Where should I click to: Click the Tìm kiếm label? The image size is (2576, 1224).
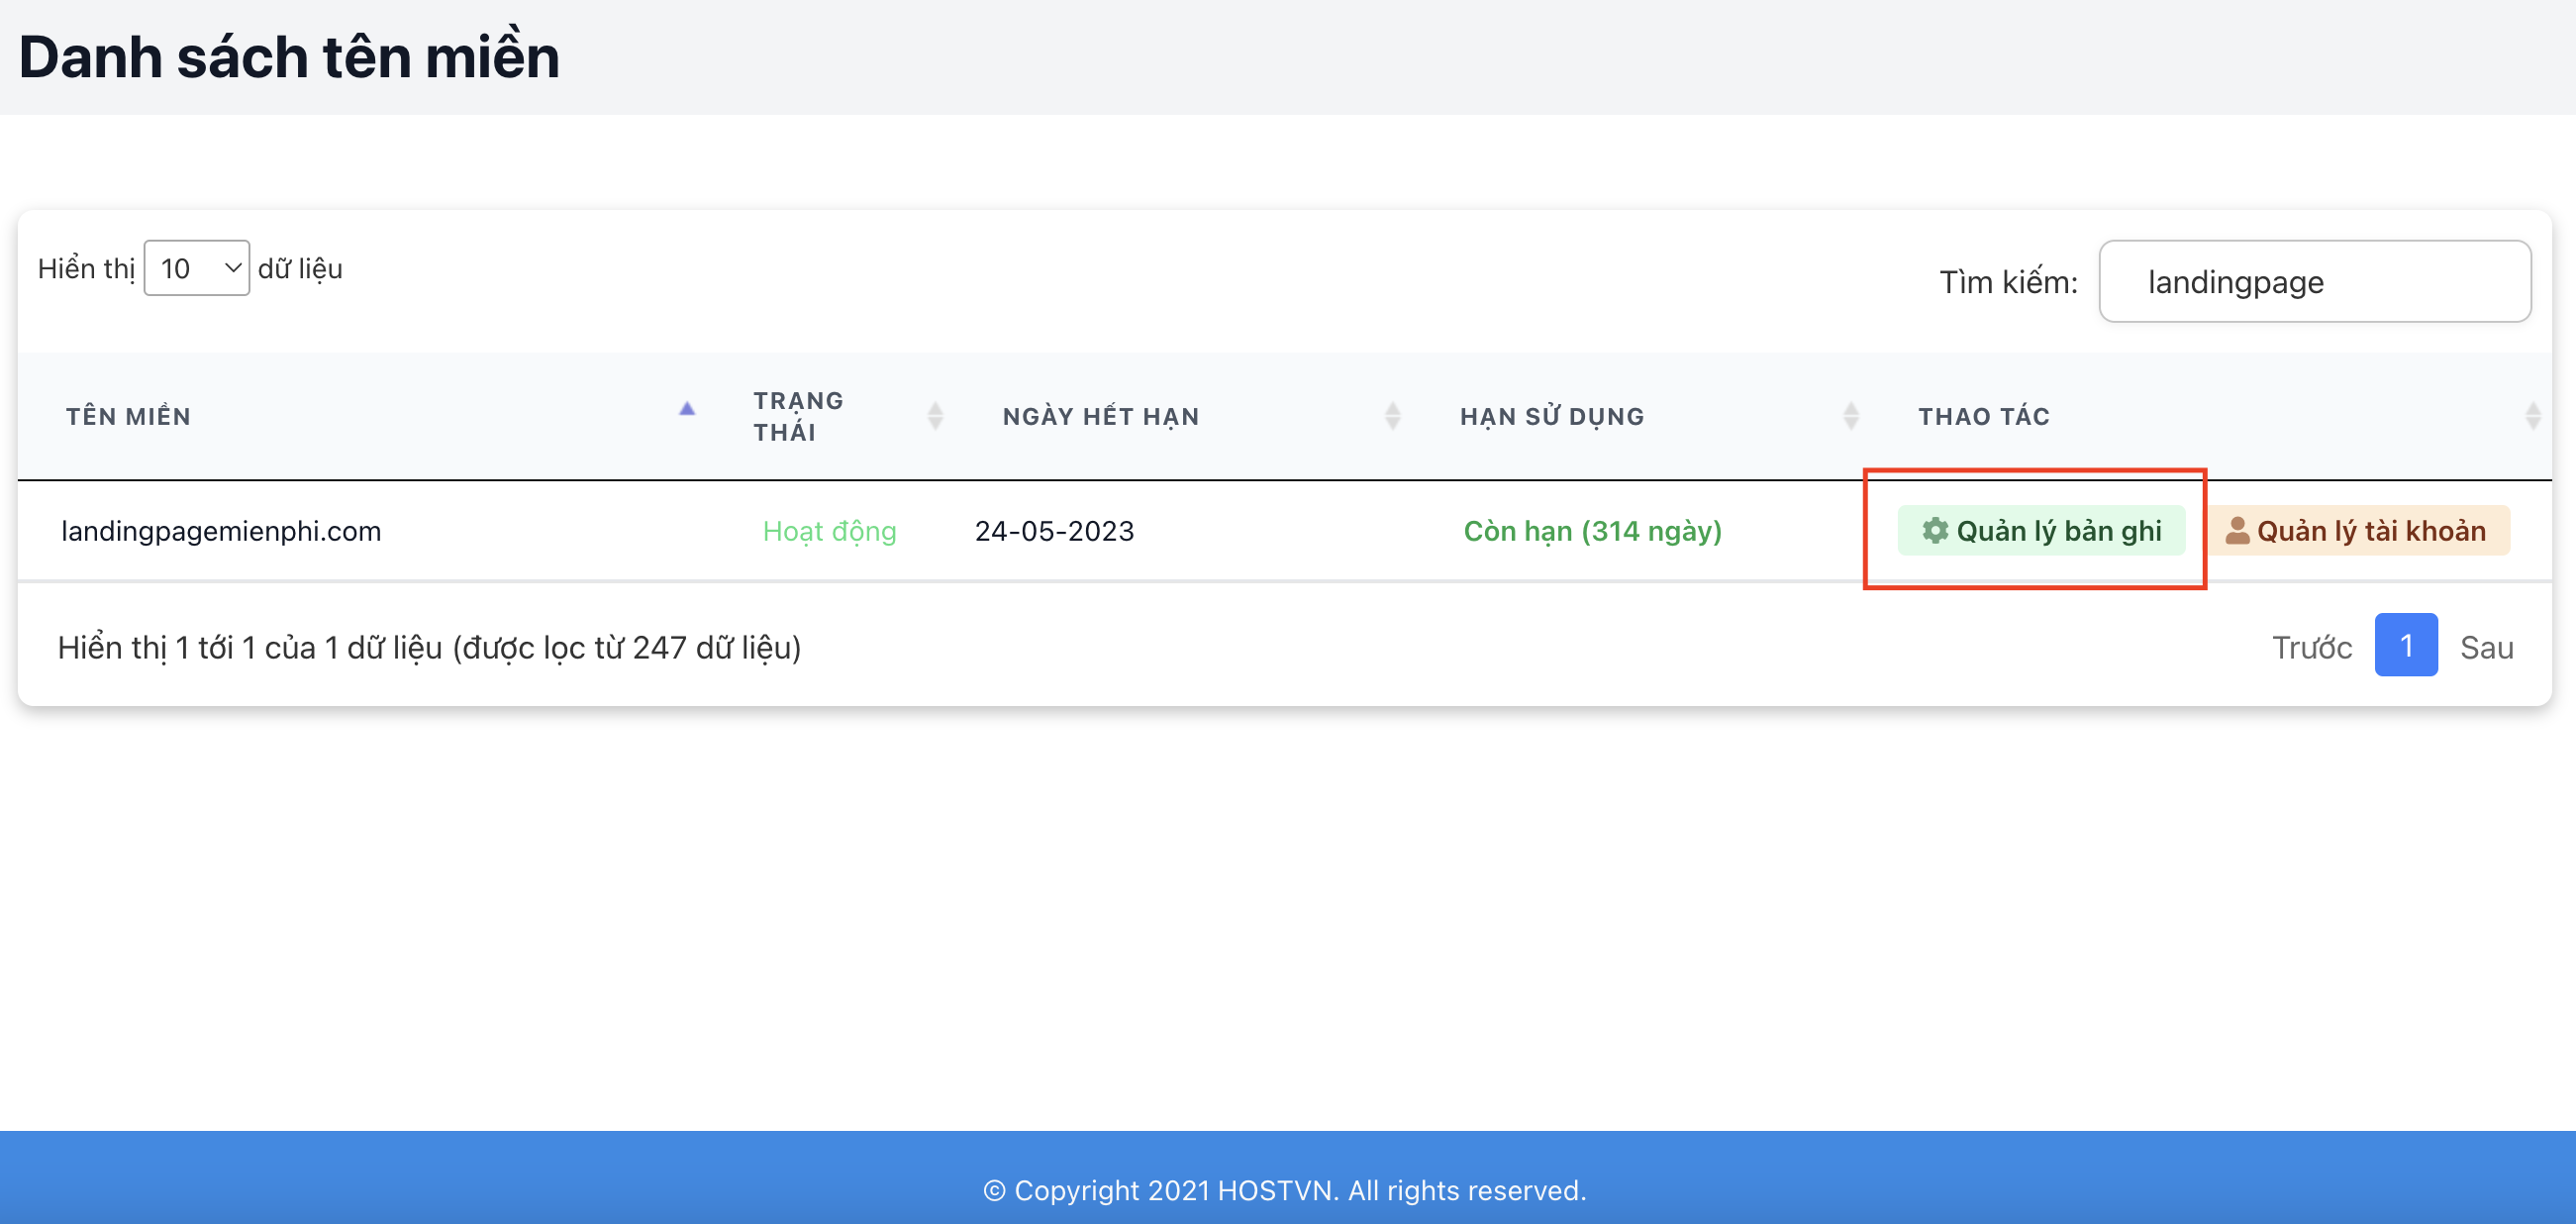[2008, 282]
